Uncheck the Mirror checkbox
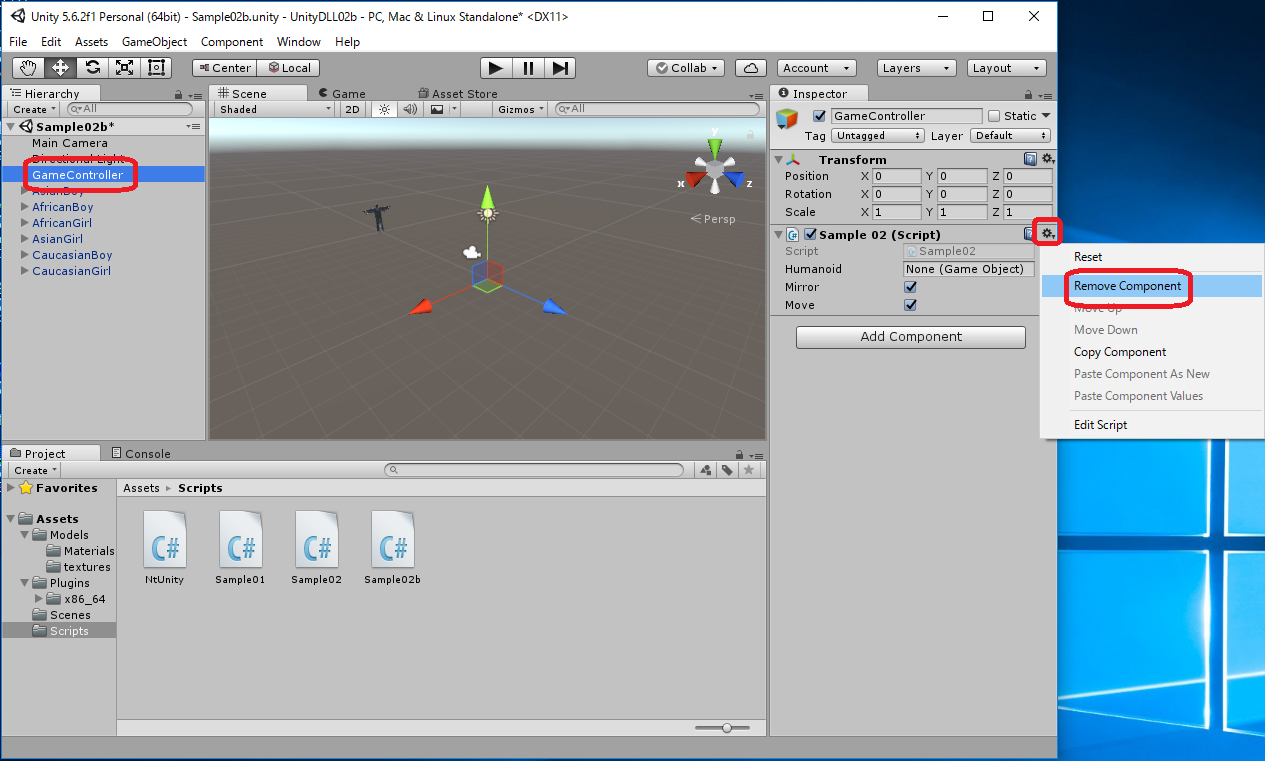This screenshot has width=1265, height=761. [911, 287]
